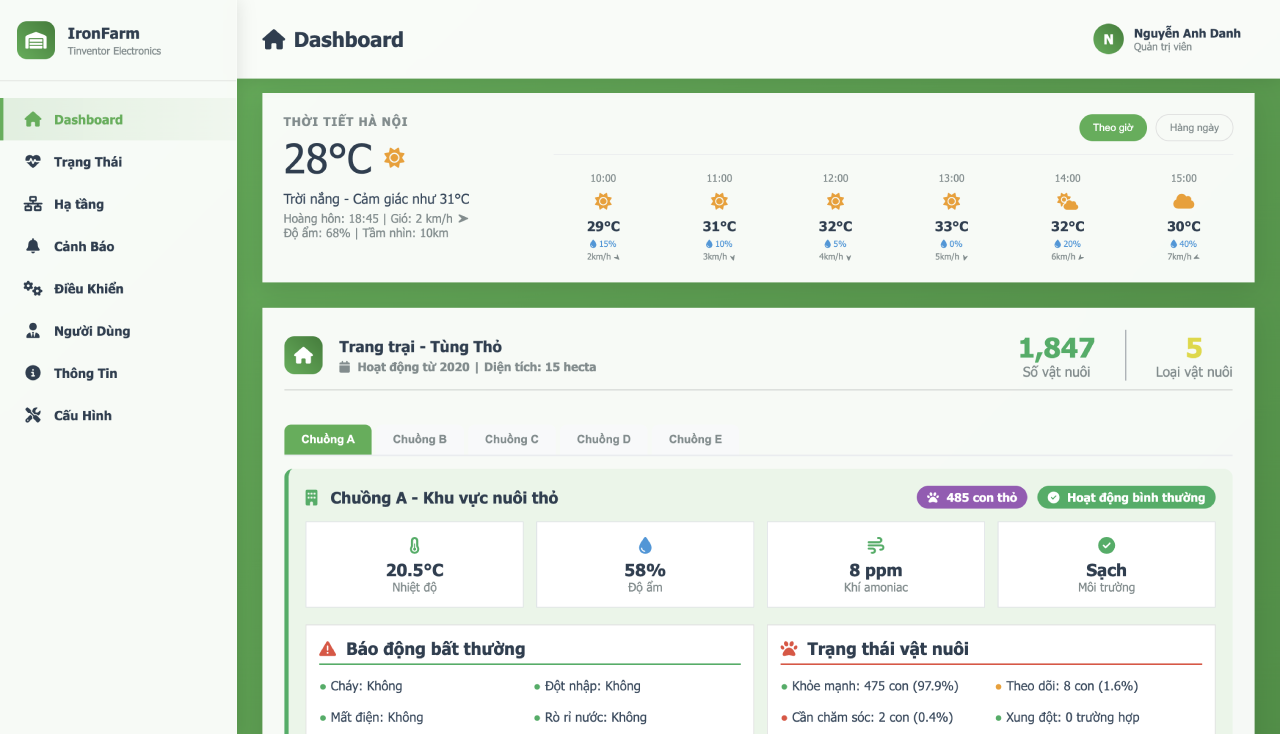This screenshot has width=1280, height=734.
Task: Click the network icon beside Hạ tầng
Action: [x=33, y=204]
